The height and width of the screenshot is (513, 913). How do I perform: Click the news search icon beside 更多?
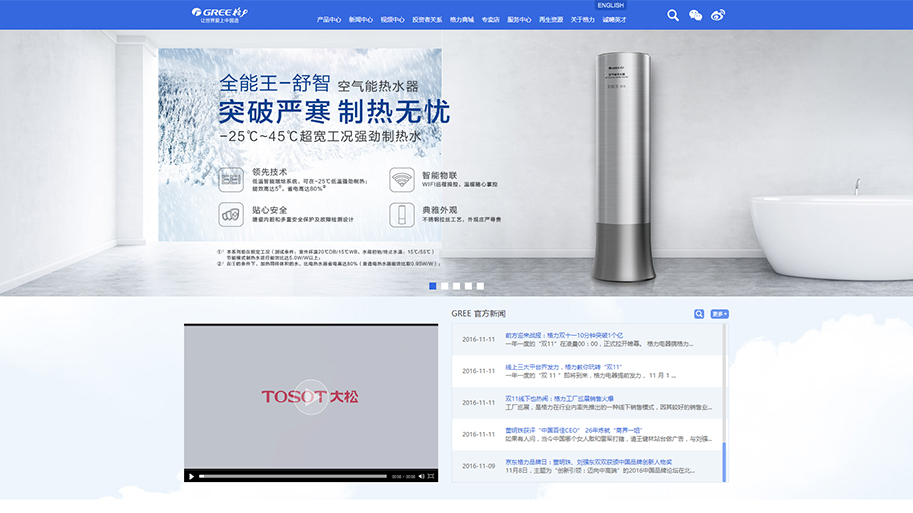tap(699, 314)
